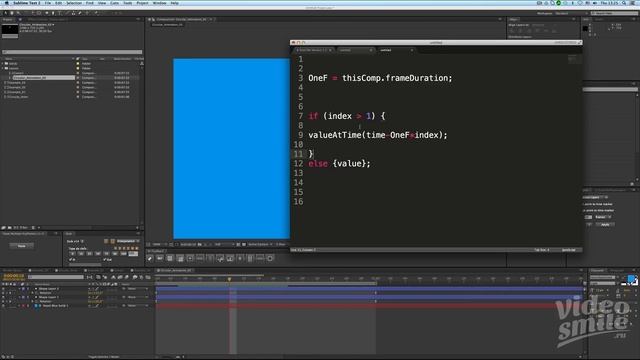Select the Rectangle shape tool
This screenshot has height=360, width=640.
pos(47,13)
